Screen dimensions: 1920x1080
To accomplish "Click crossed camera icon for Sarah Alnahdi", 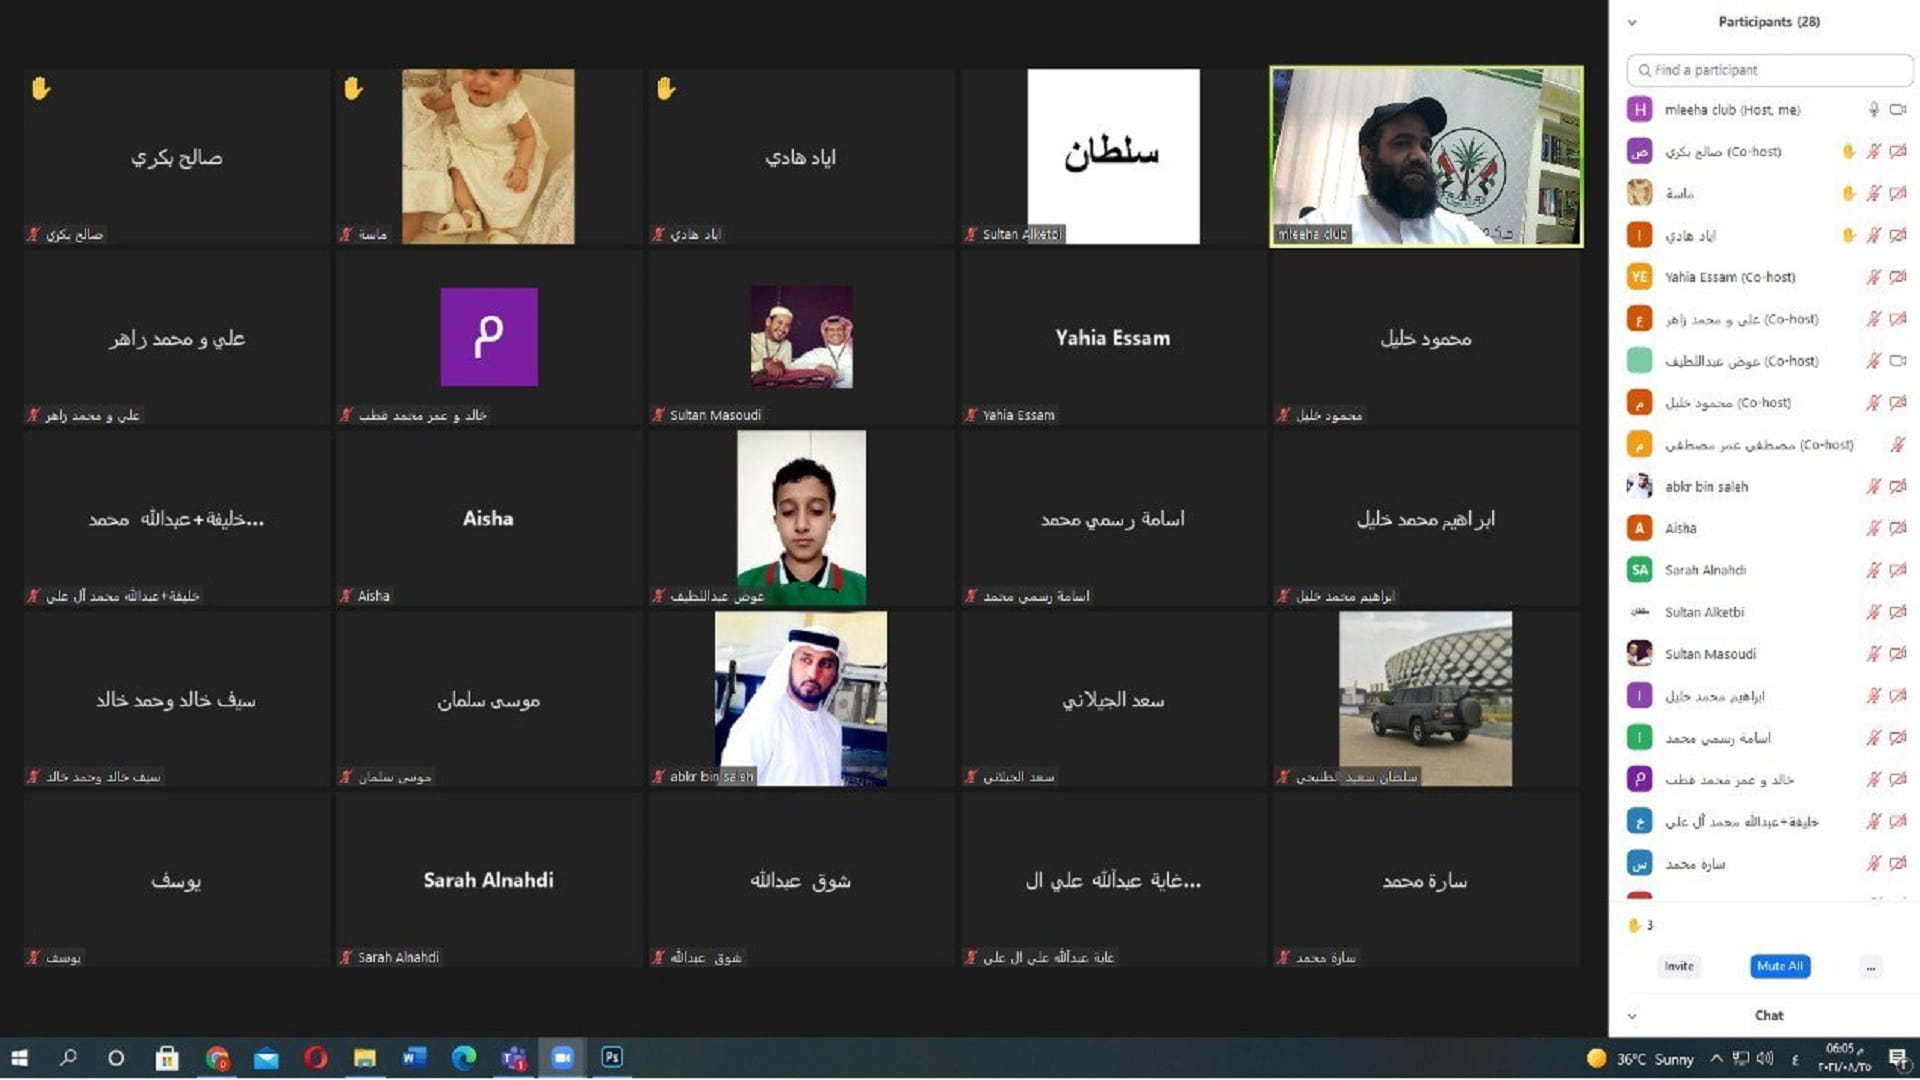I will (1897, 570).
